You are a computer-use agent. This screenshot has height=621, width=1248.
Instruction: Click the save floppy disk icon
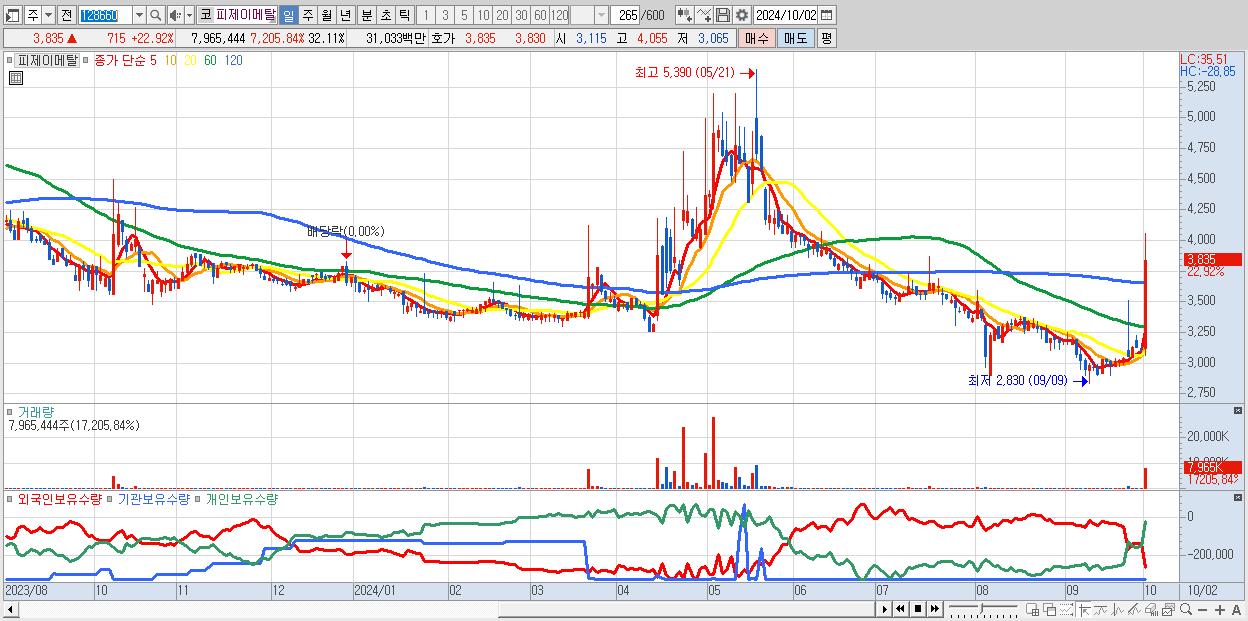[x=722, y=15]
